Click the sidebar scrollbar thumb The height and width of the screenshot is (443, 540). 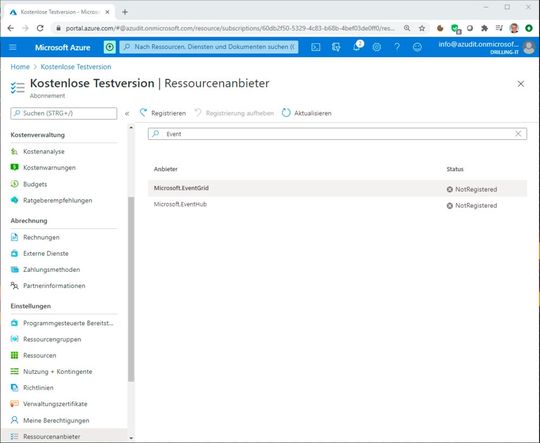coord(131,289)
